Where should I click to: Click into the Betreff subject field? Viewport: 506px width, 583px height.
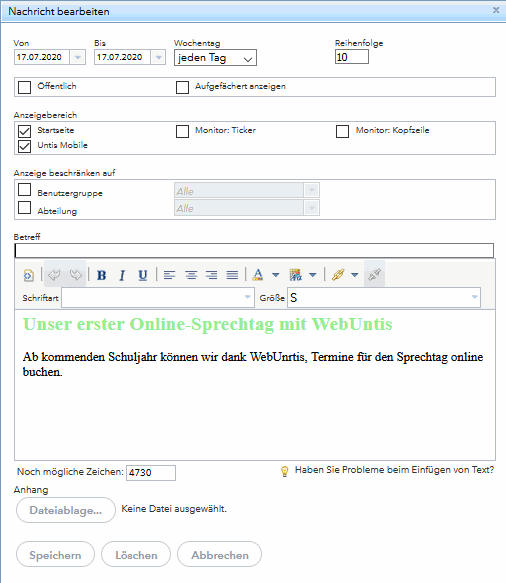coord(254,251)
